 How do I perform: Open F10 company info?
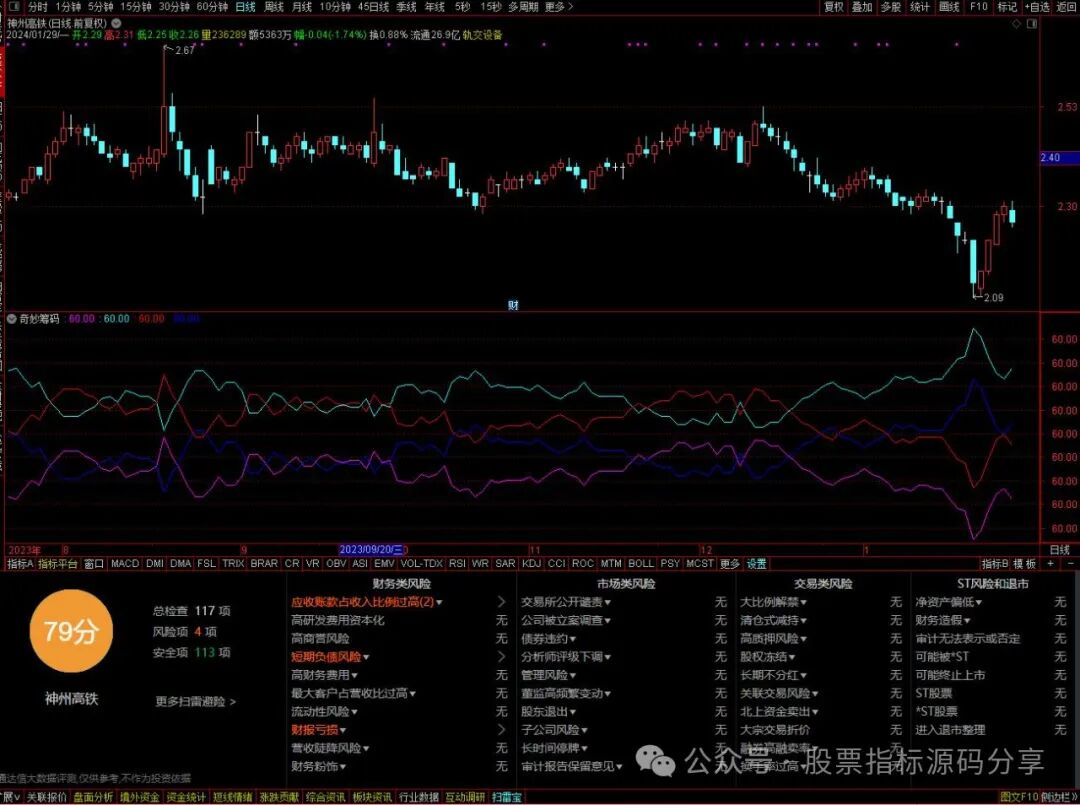click(978, 7)
